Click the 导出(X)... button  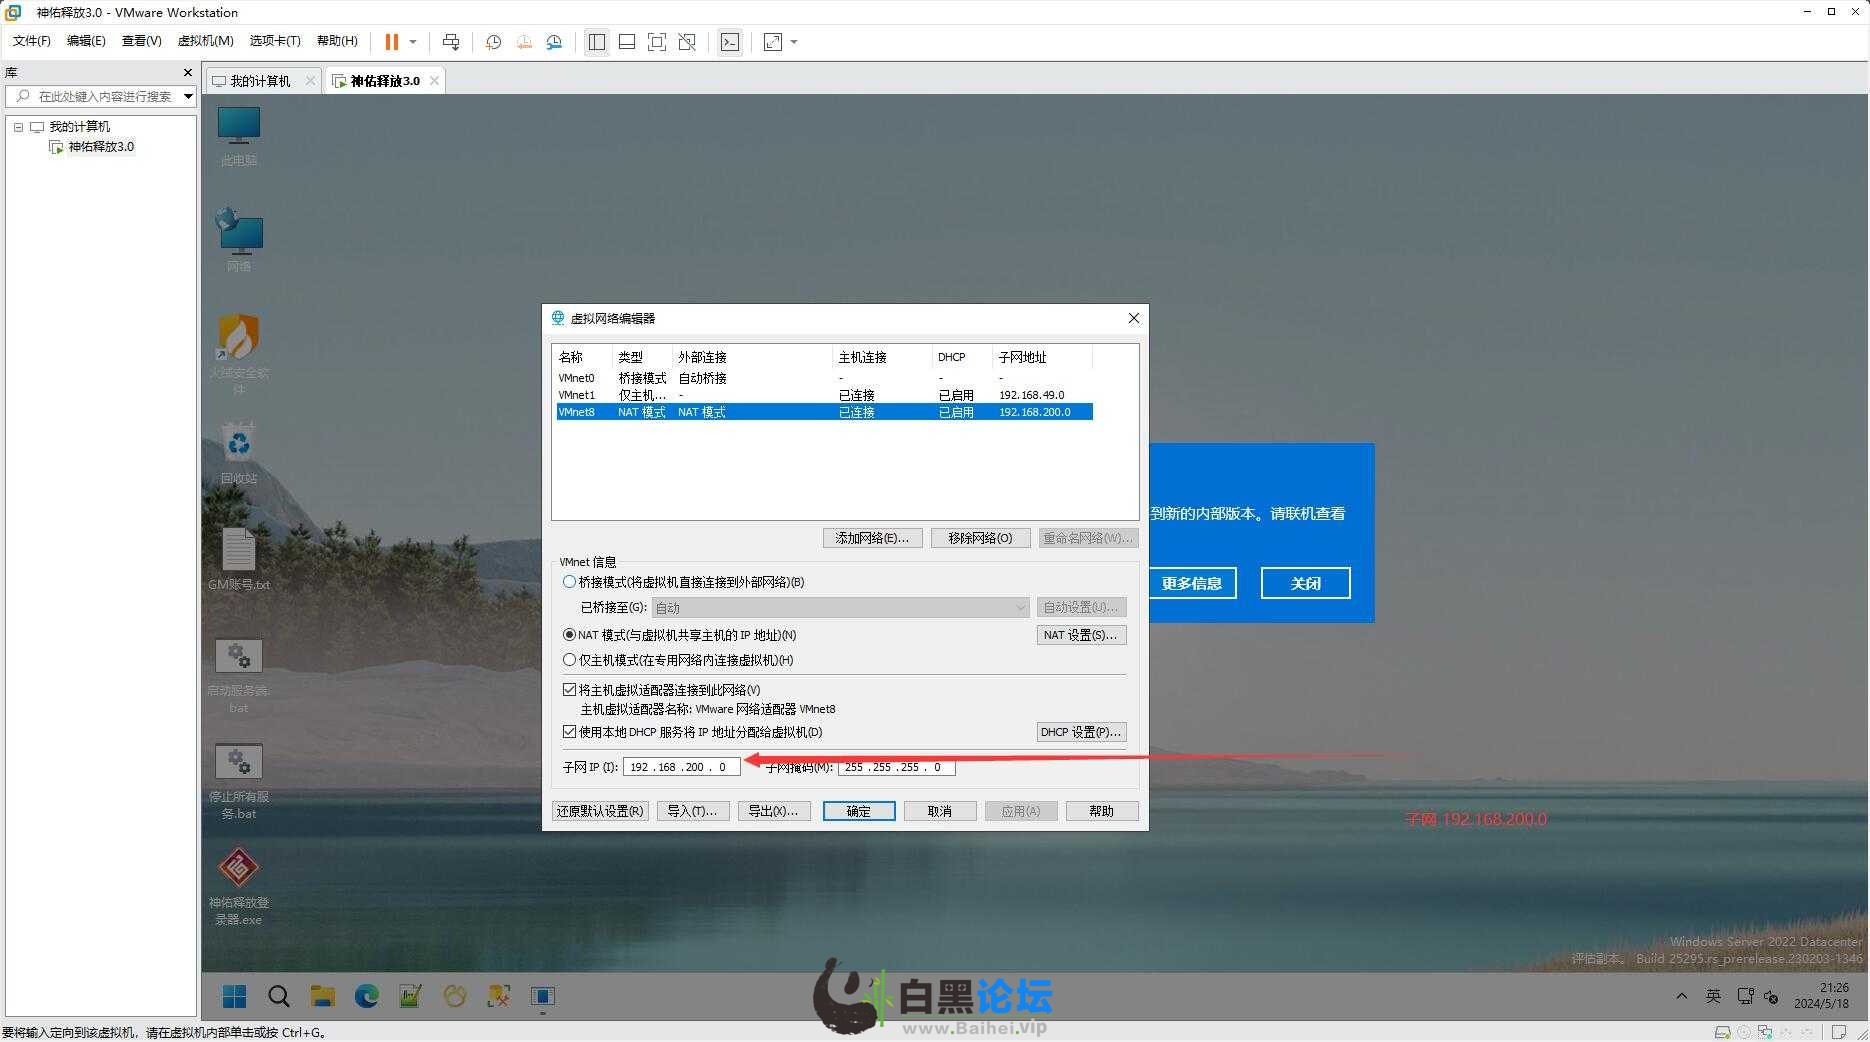pyautogui.click(x=774, y=811)
